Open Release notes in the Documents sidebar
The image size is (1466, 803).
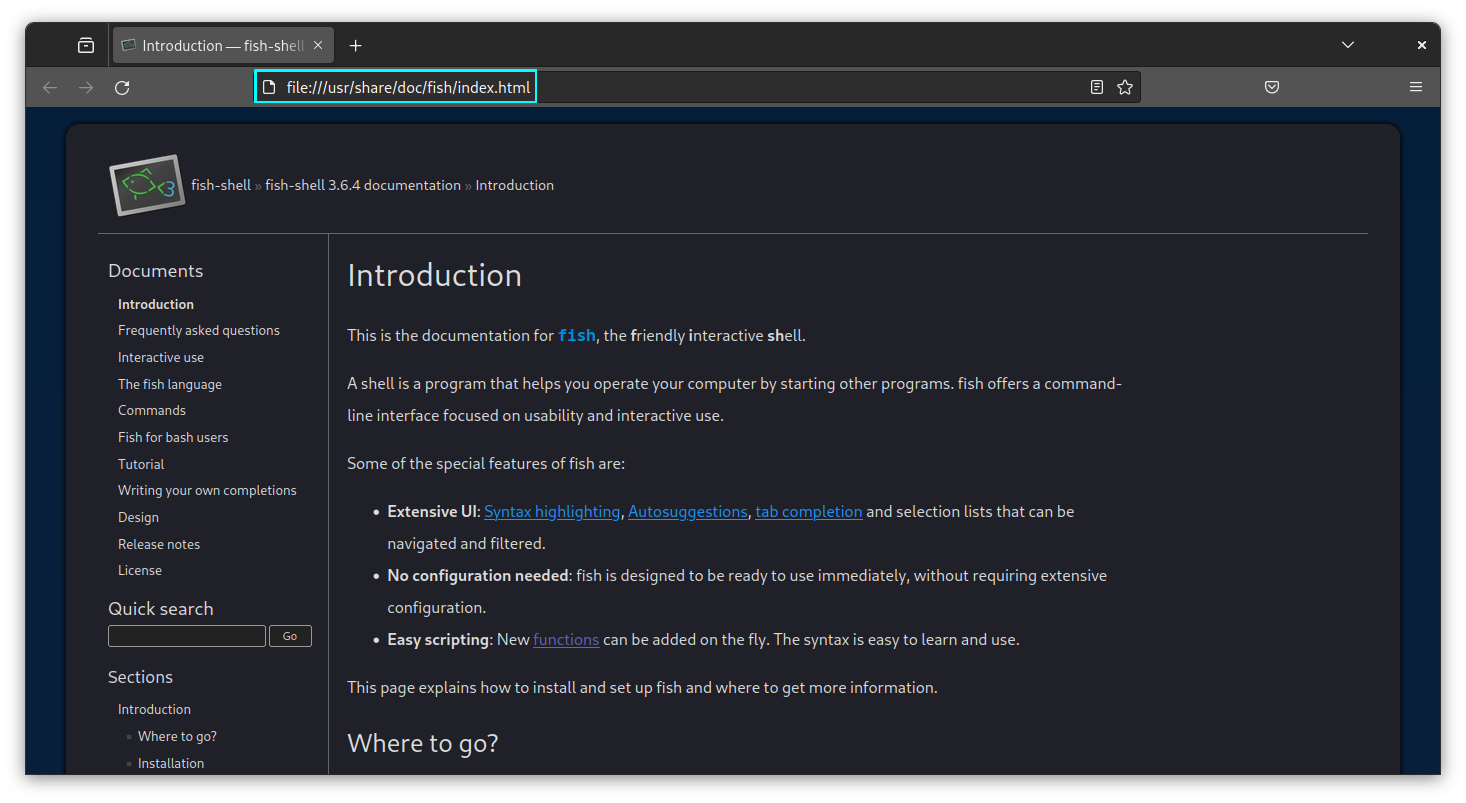tap(158, 543)
